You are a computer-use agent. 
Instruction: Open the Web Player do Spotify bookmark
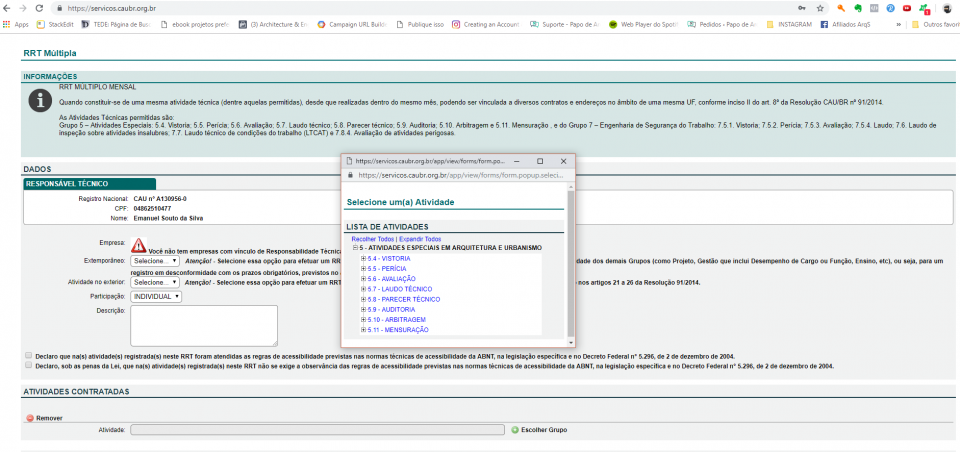(643, 24)
